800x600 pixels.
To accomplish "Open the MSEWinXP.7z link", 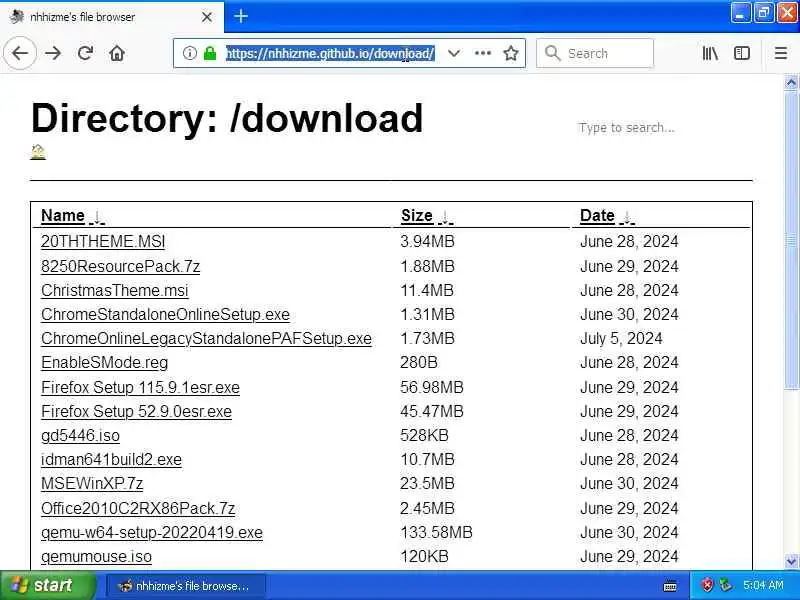I will (92, 483).
